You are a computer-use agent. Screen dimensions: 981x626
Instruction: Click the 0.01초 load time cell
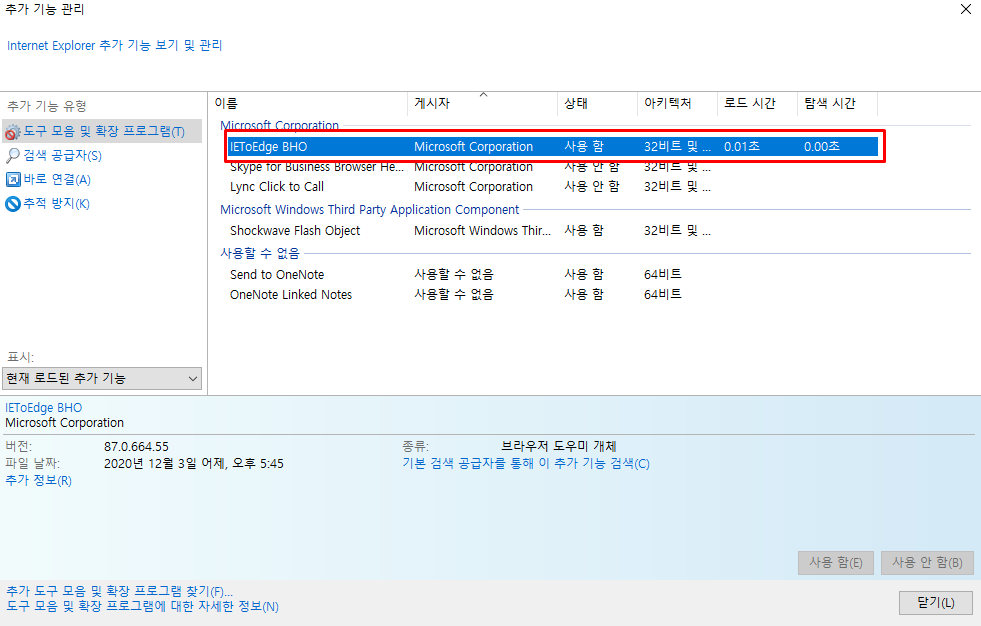coord(741,146)
